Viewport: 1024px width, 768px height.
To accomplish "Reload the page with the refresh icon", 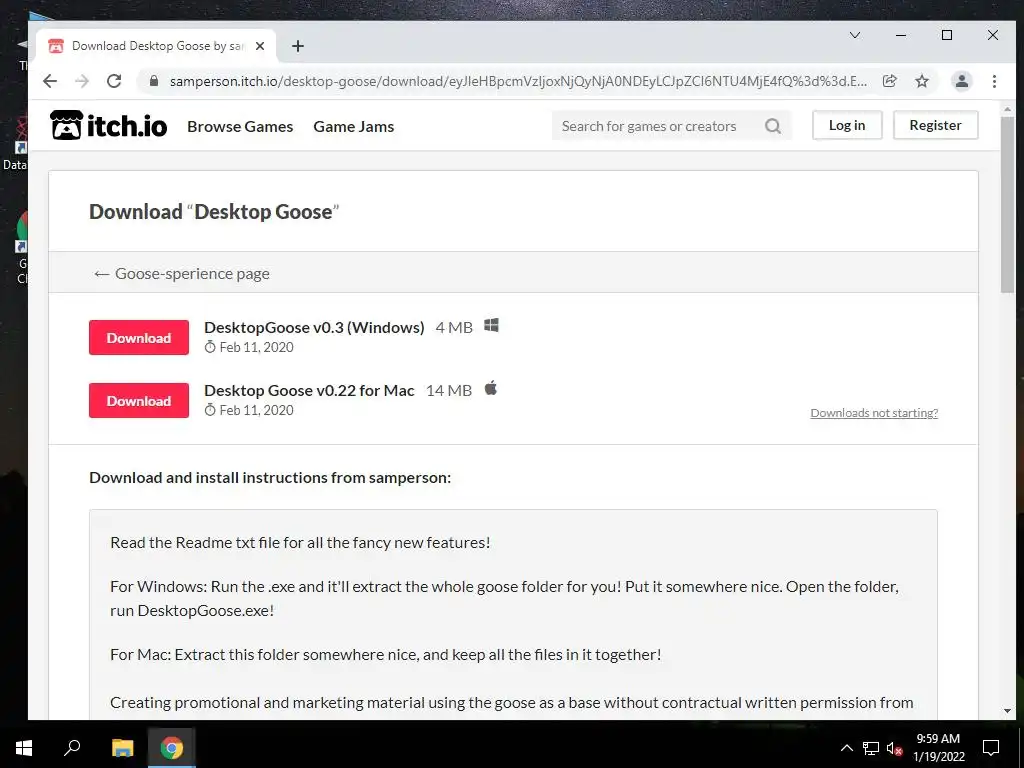I will pos(114,81).
